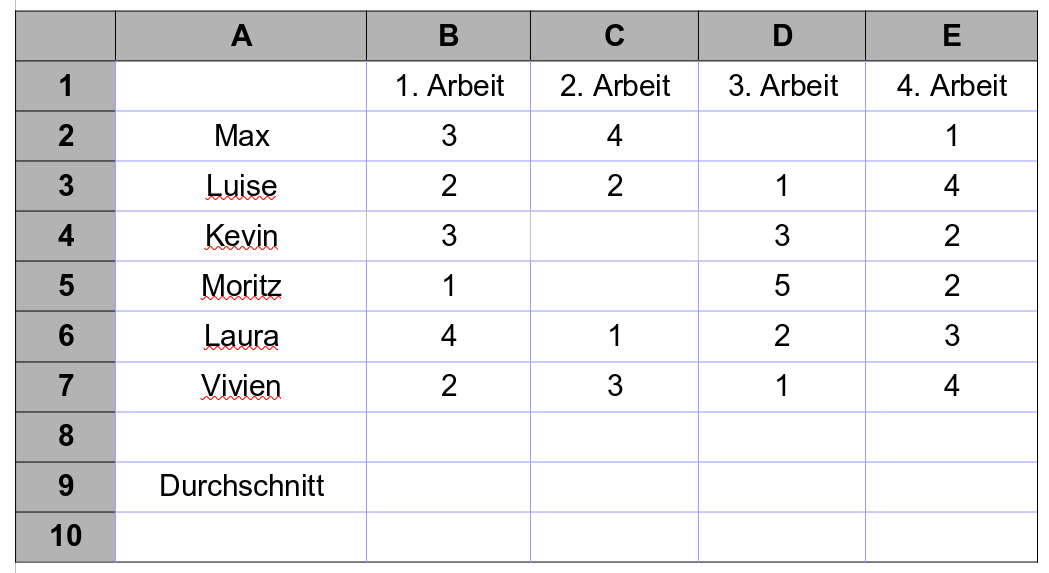Click empty cell for Max's 3. Arbeit
1049x573 pixels.
(782, 136)
